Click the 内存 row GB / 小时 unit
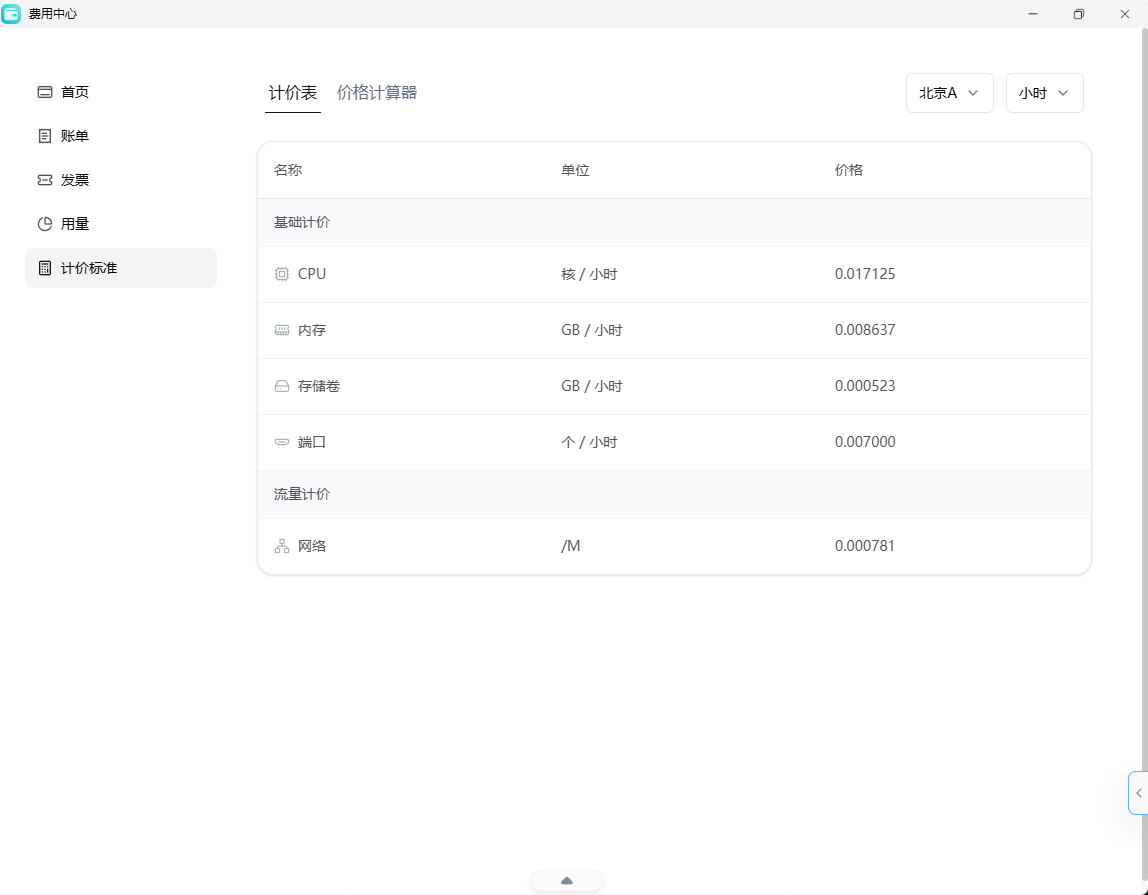 point(592,330)
